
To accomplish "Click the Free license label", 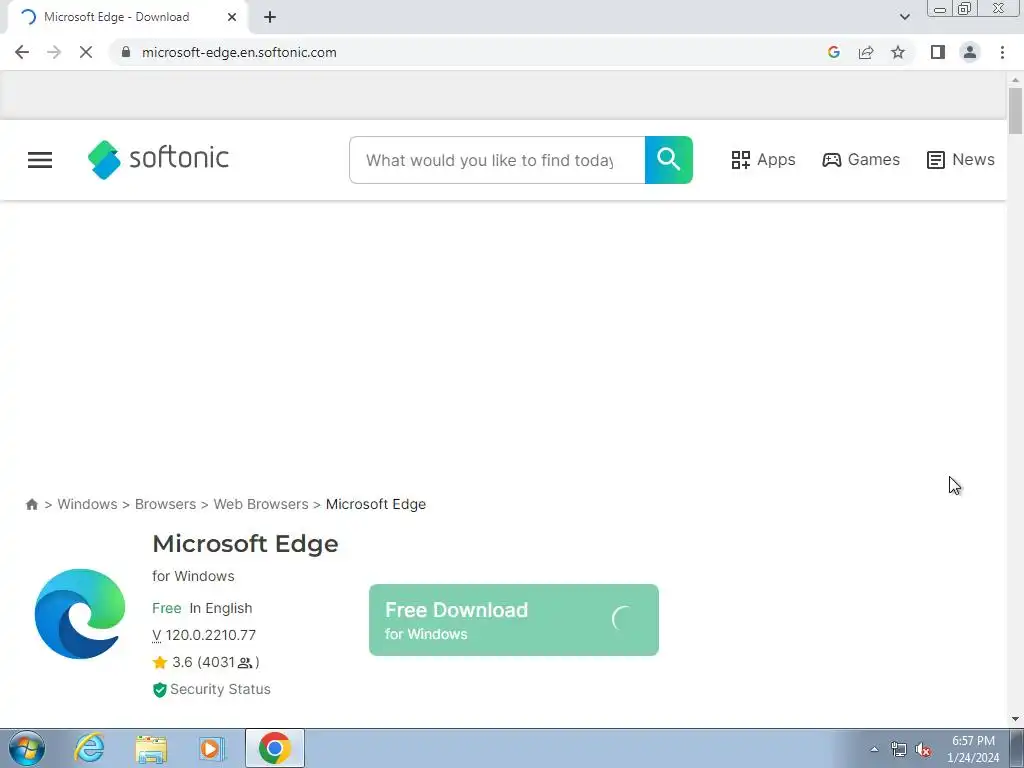I will point(167,608).
